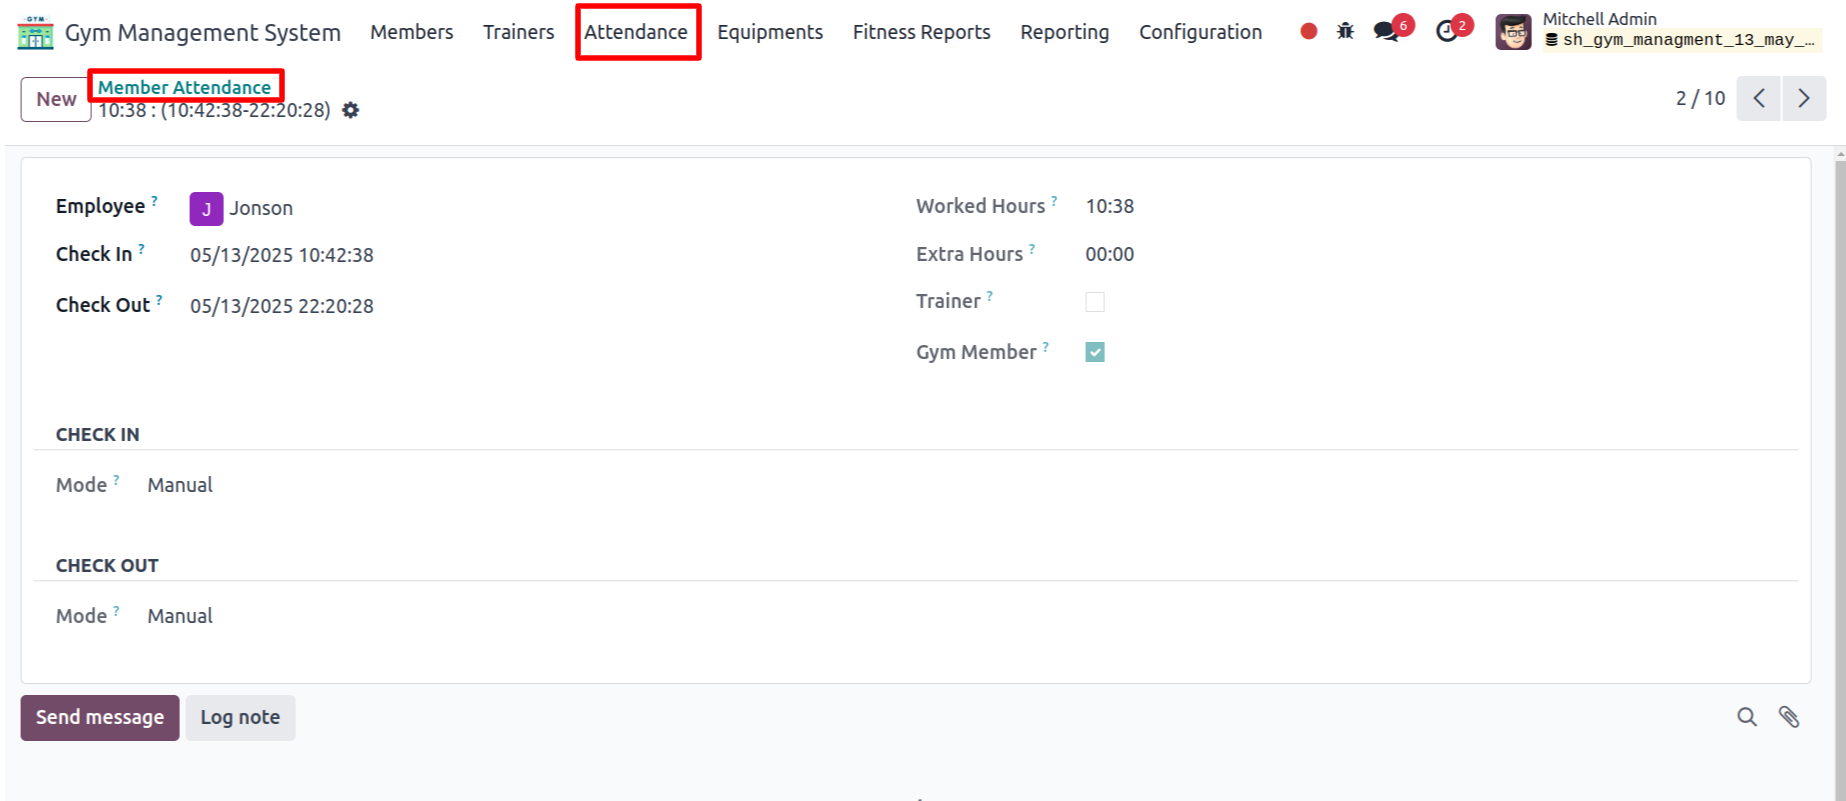Click the CHECK OUT section heading
Viewport: 1846px width, 801px height.
click(107, 566)
